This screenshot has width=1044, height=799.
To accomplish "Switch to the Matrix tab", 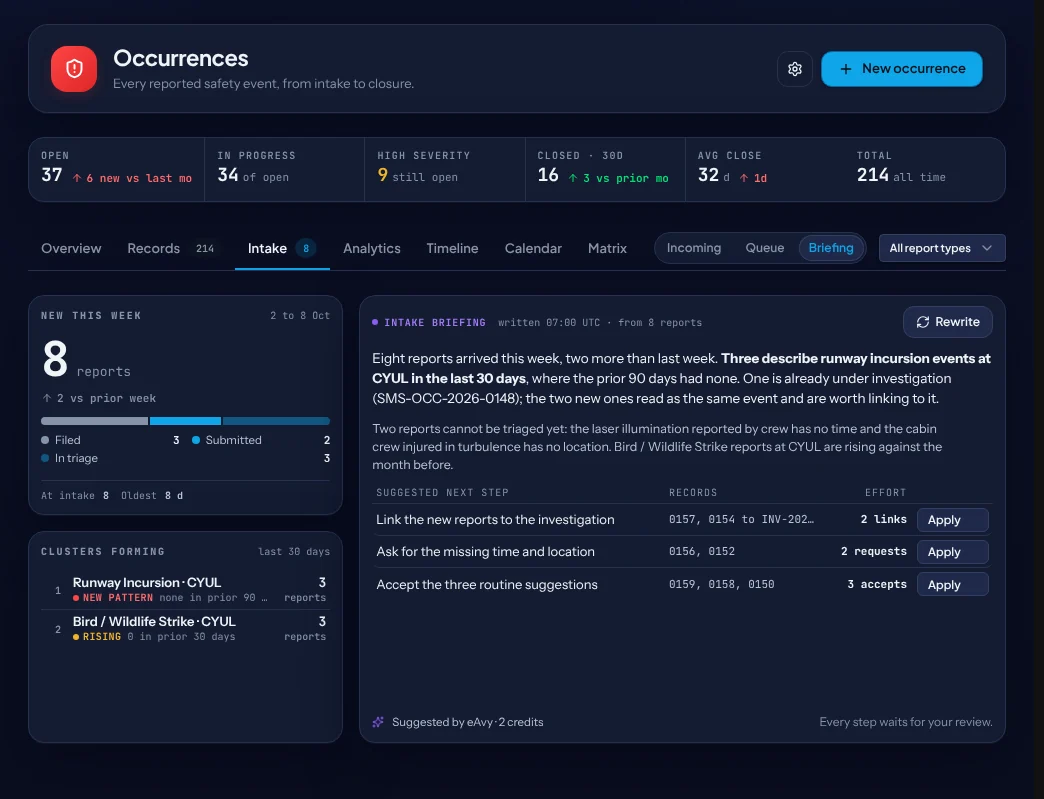I will (607, 248).
